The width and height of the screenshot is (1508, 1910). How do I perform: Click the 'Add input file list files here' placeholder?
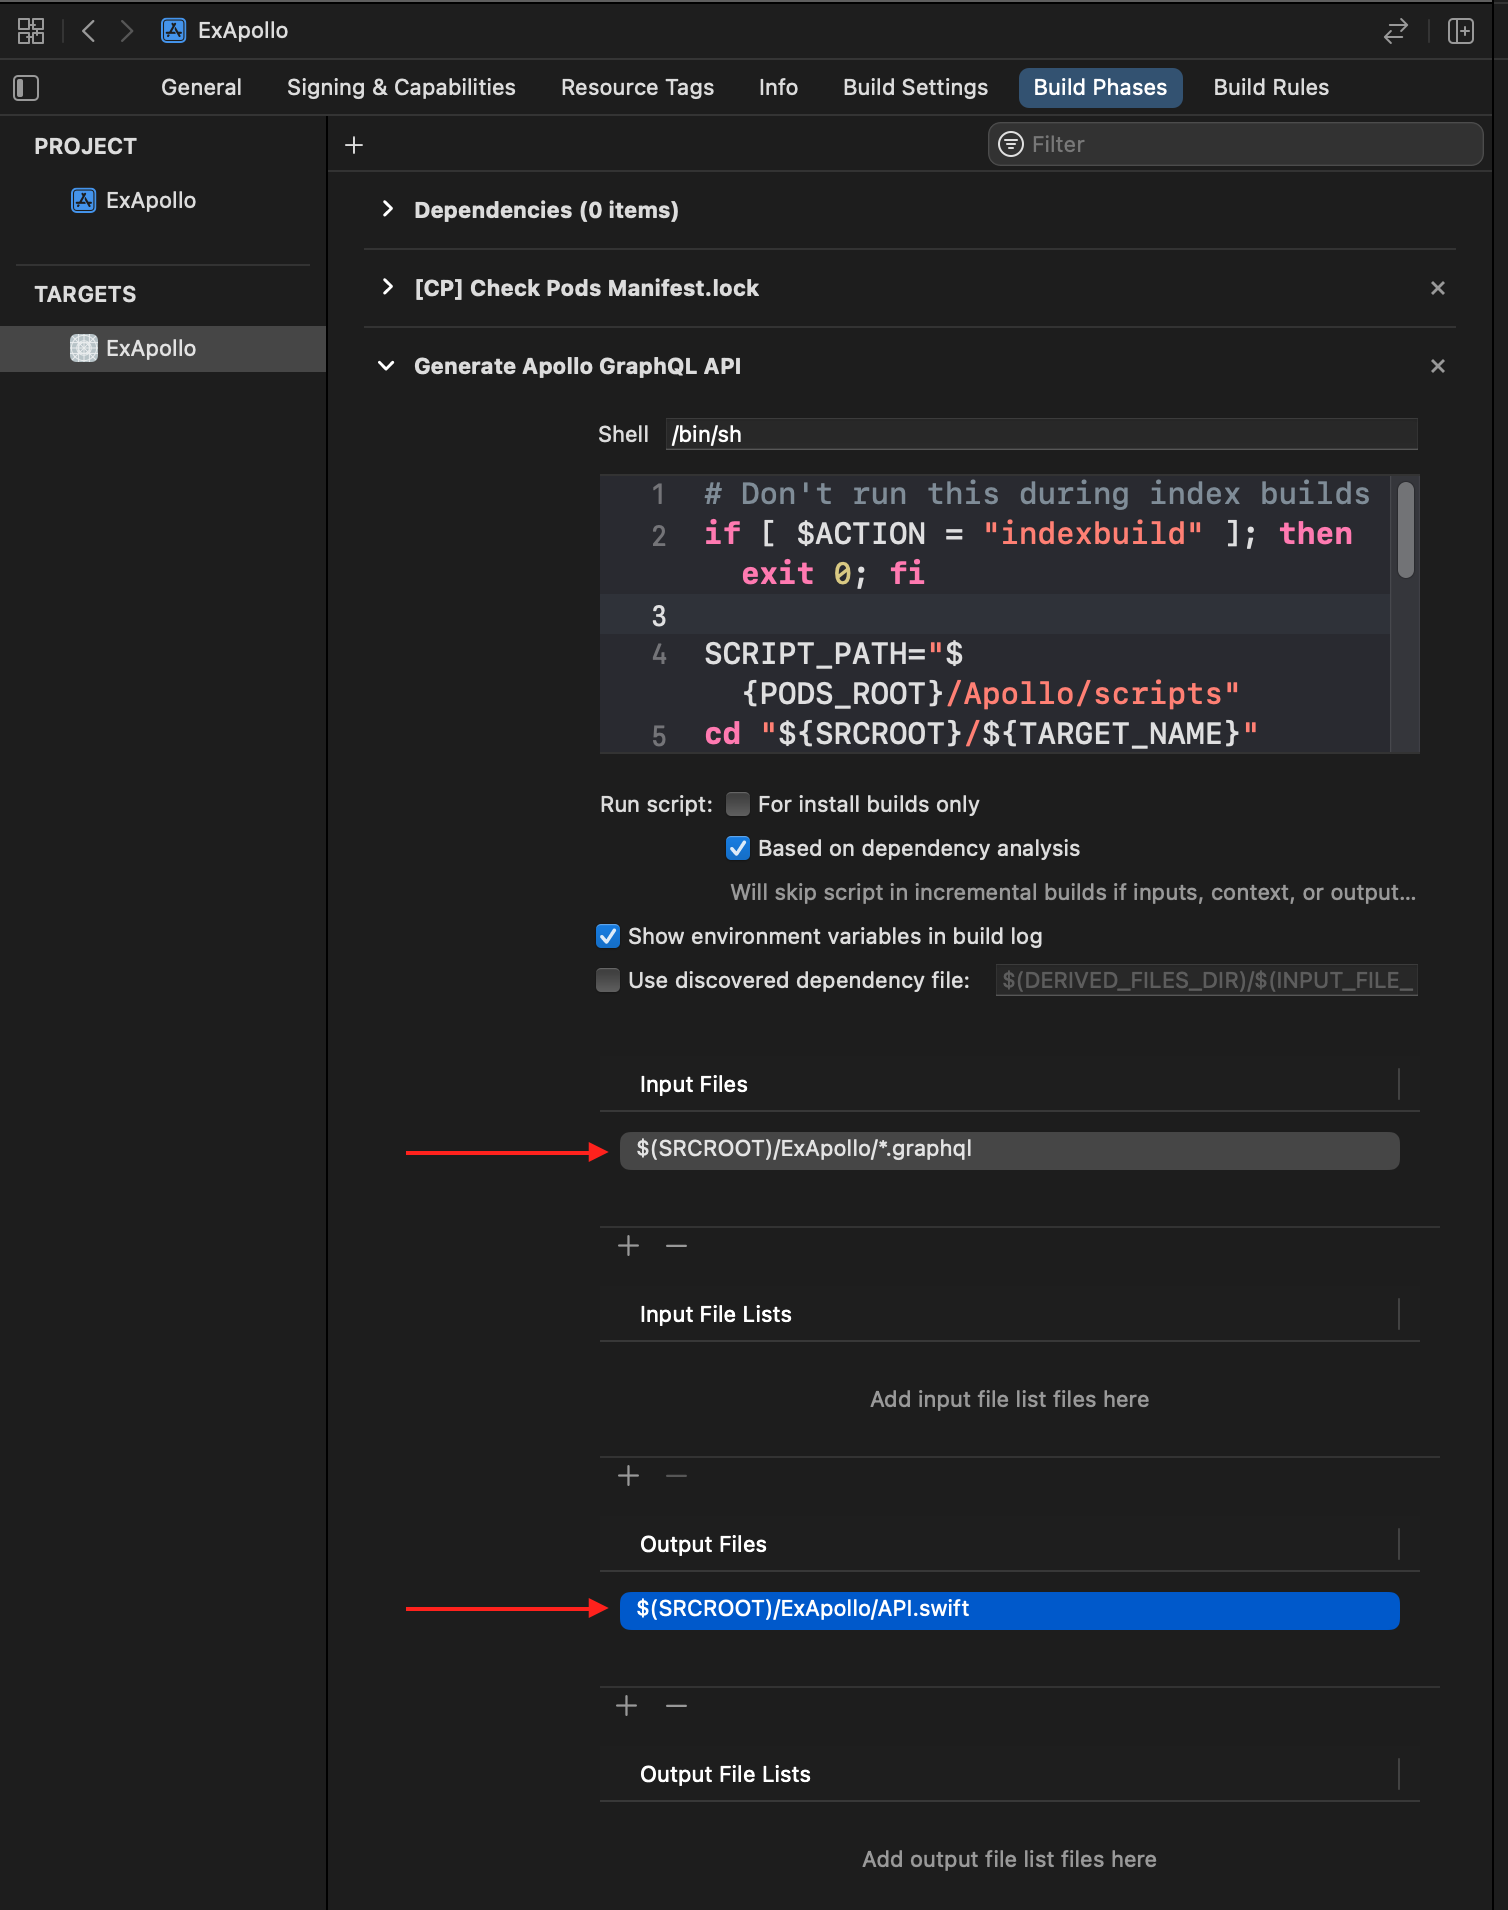tap(1009, 1400)
